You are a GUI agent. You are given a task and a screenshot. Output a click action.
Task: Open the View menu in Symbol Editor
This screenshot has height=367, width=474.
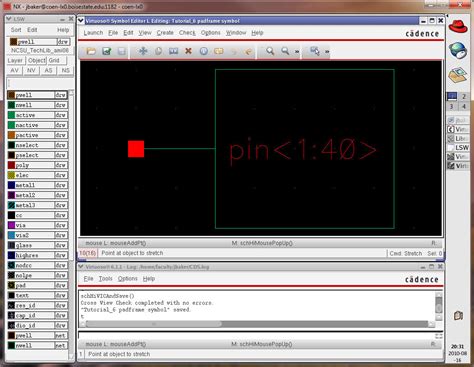point(145,33)
